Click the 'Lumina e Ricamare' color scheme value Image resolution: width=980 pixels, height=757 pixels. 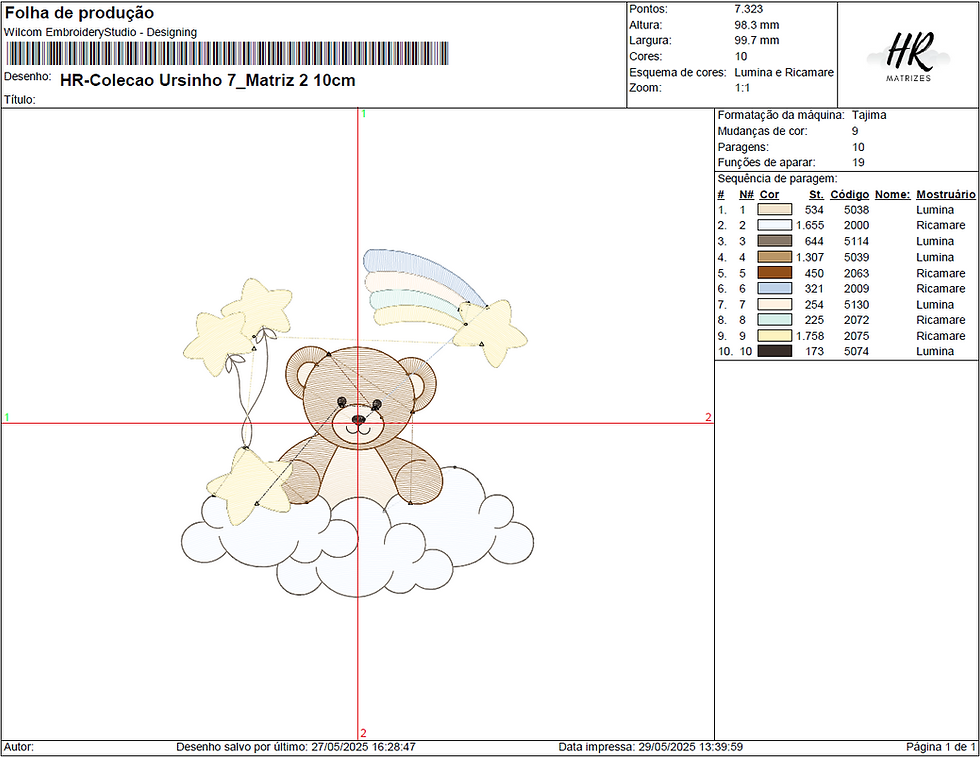click(784, 72)
